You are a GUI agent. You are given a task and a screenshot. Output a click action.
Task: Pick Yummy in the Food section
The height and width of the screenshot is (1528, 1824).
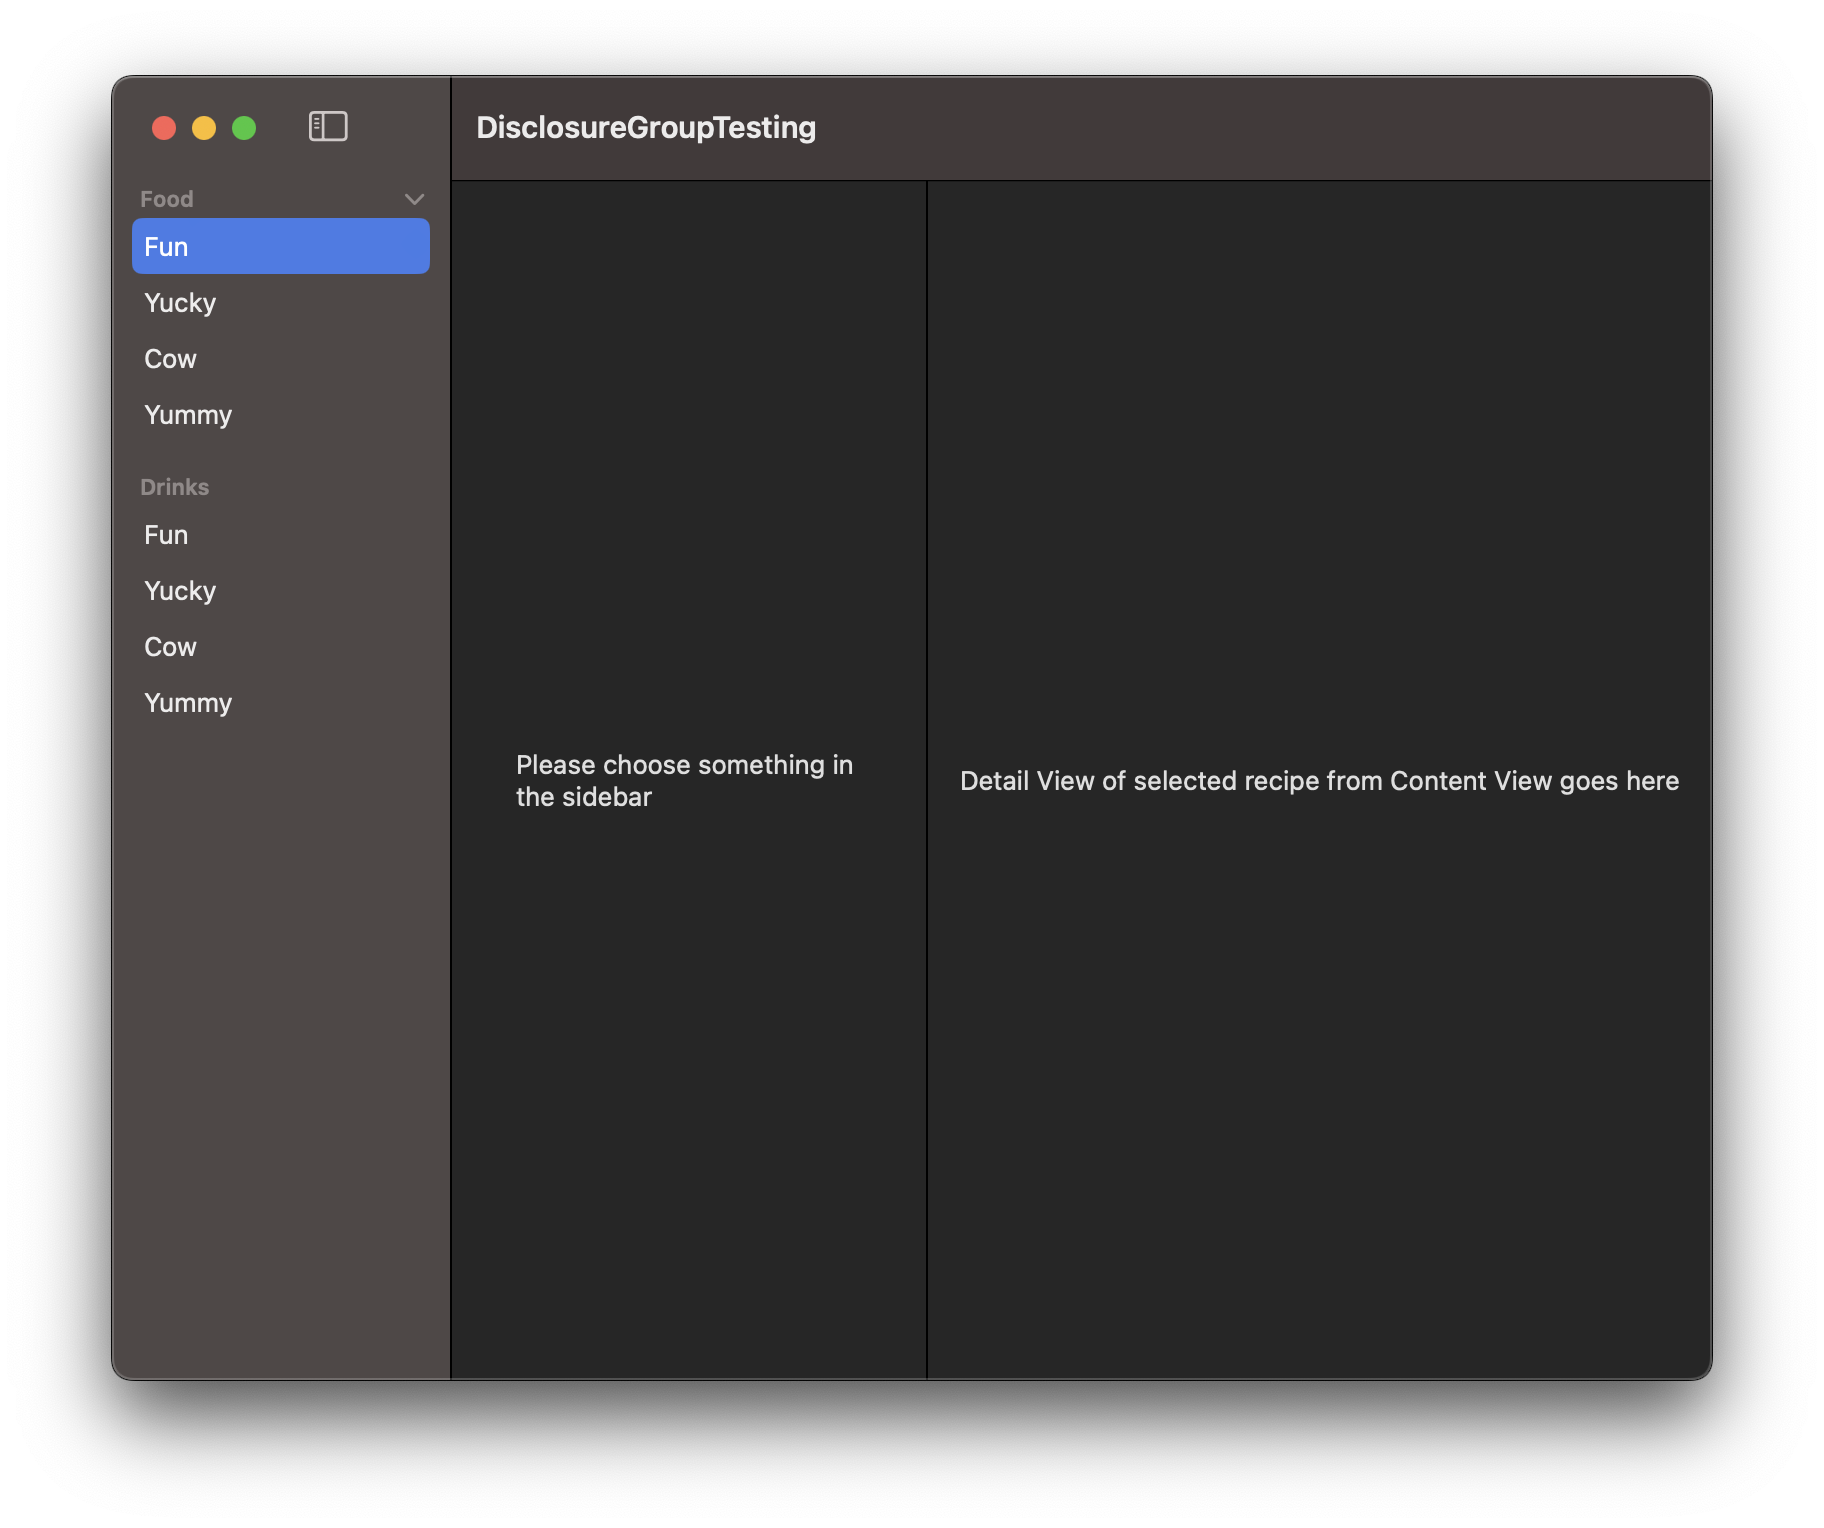coord(188,415)
